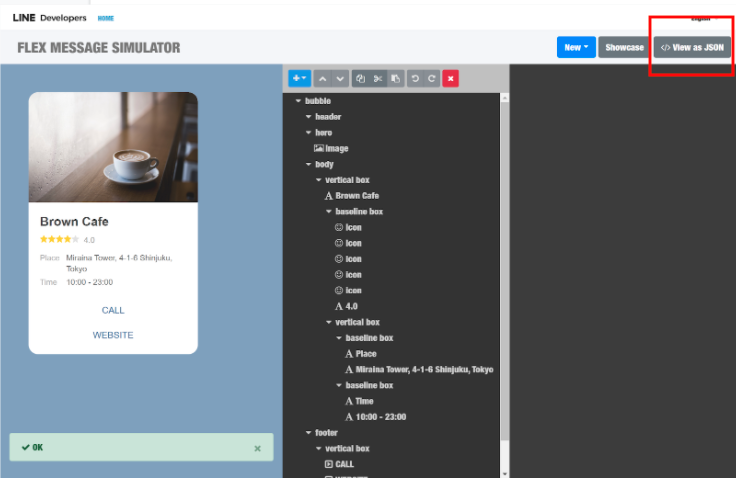Screen dimensions: 736x478
Task: Click the scrollbar down arrow in tree panel
Action: [x=504, y=472]
